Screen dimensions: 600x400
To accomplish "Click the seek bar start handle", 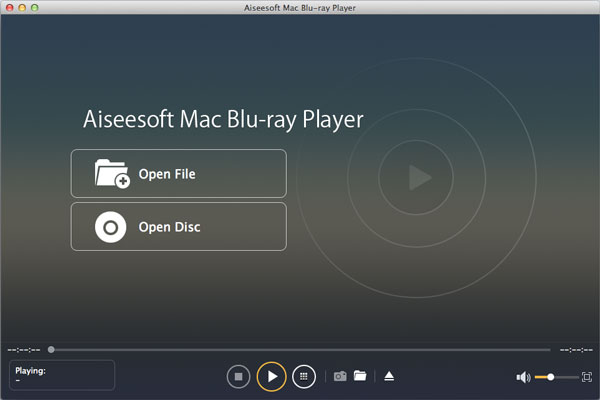I will click(51, 350).
